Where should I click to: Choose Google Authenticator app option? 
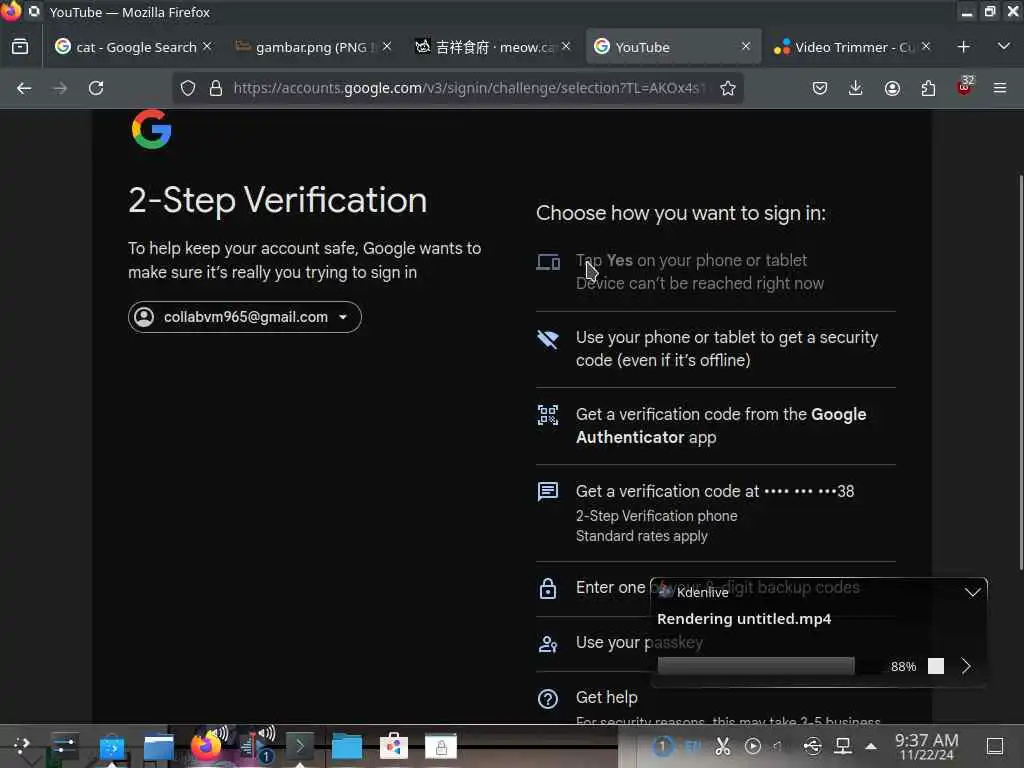[x=716, y=426]
